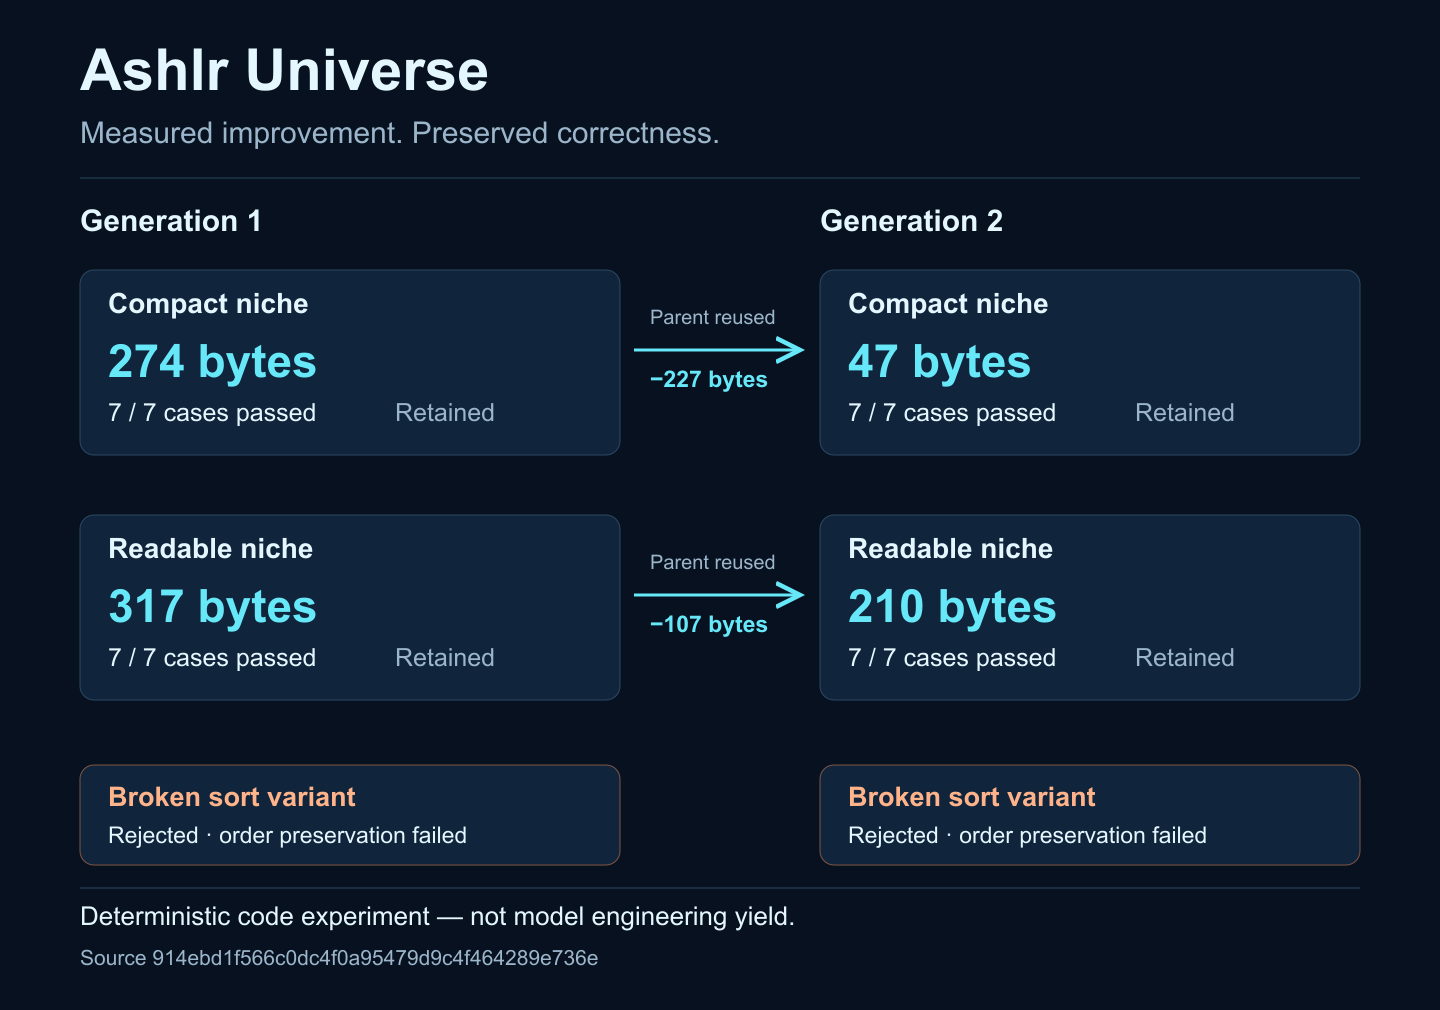Viewport: 1440px width, 1010px height.
Task: Click the "Deterministic code experiment" footer note
Action: [x=437, y=917]
